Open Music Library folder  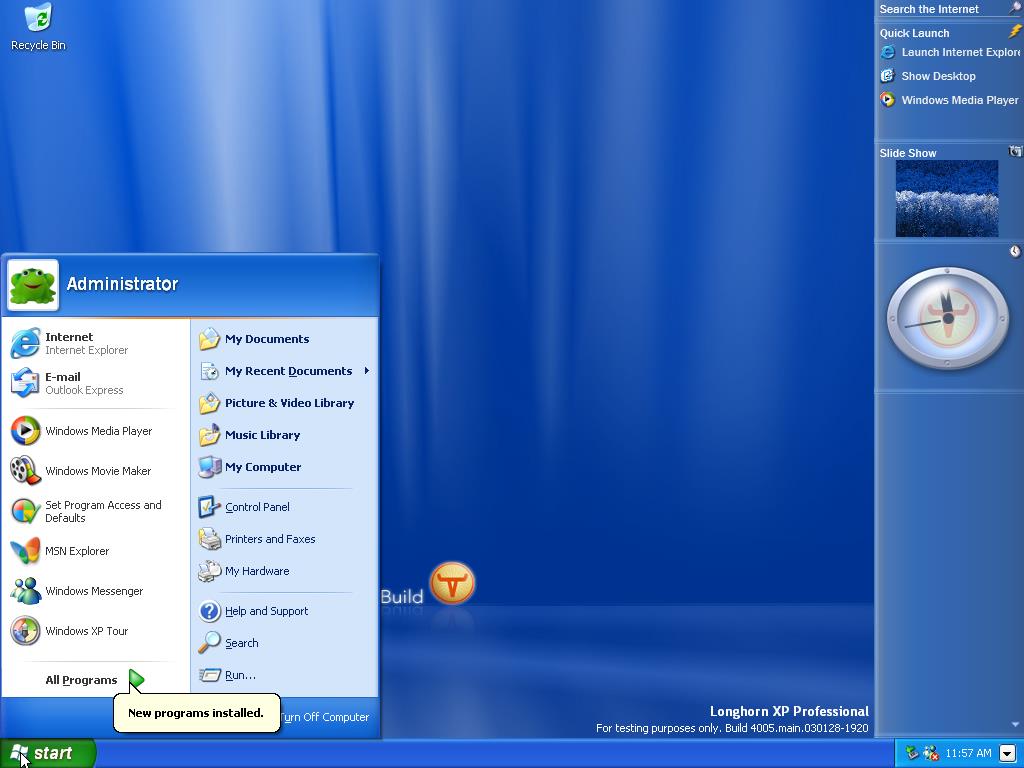click(285, 435)
